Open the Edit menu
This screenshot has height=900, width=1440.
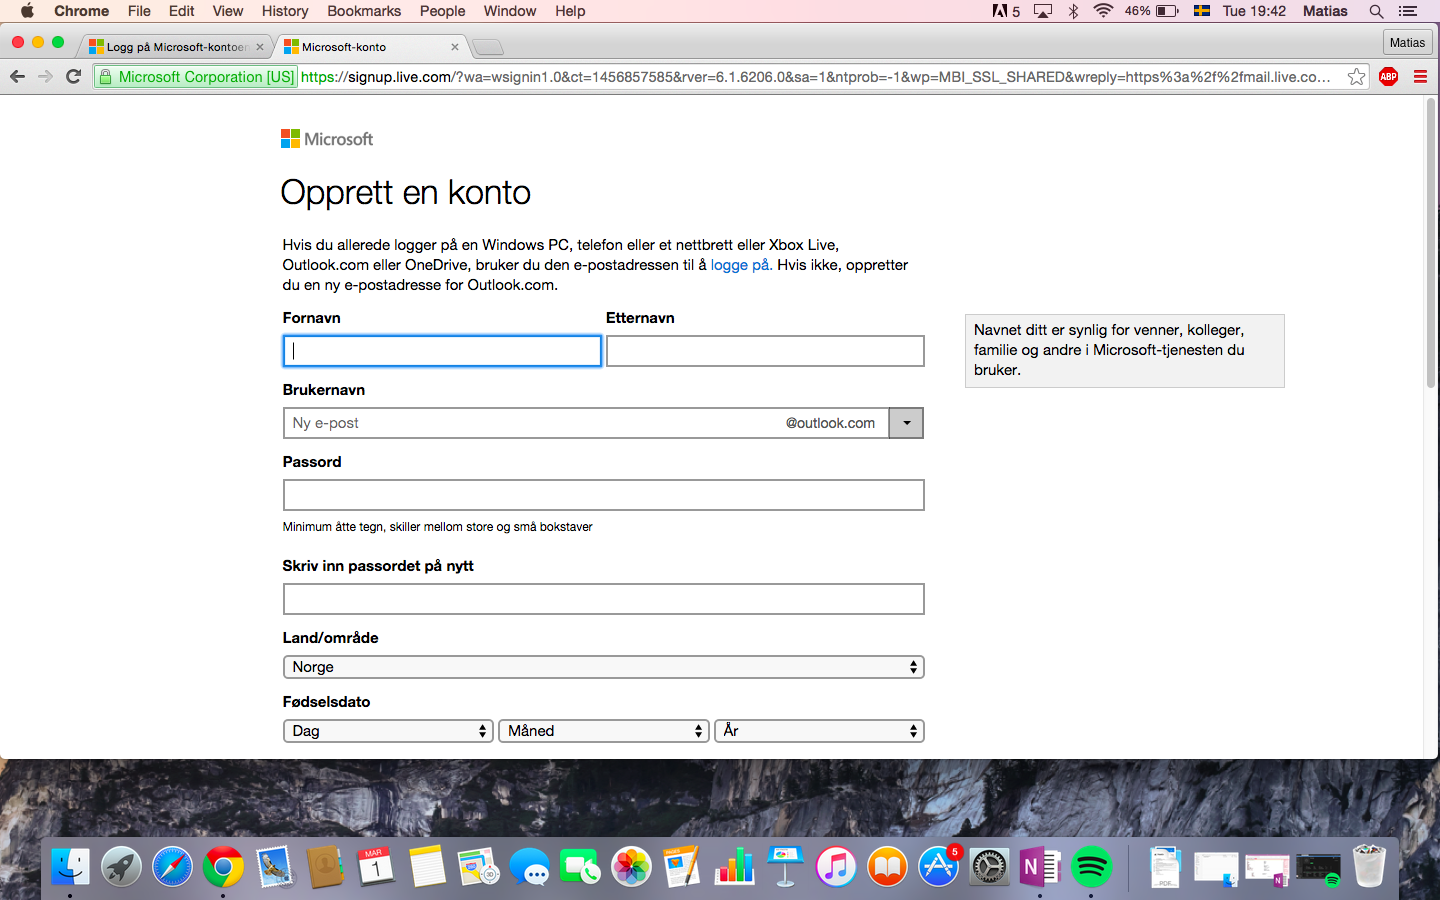182,11
